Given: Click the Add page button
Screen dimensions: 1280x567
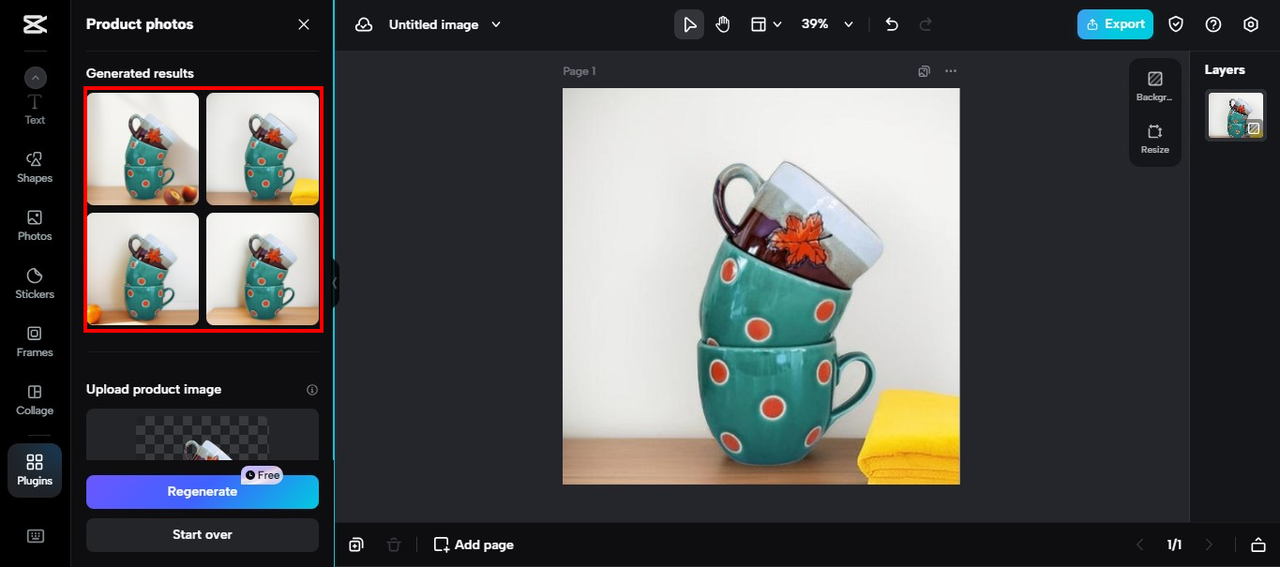Looking at the screenshot, I should [474, 544].
